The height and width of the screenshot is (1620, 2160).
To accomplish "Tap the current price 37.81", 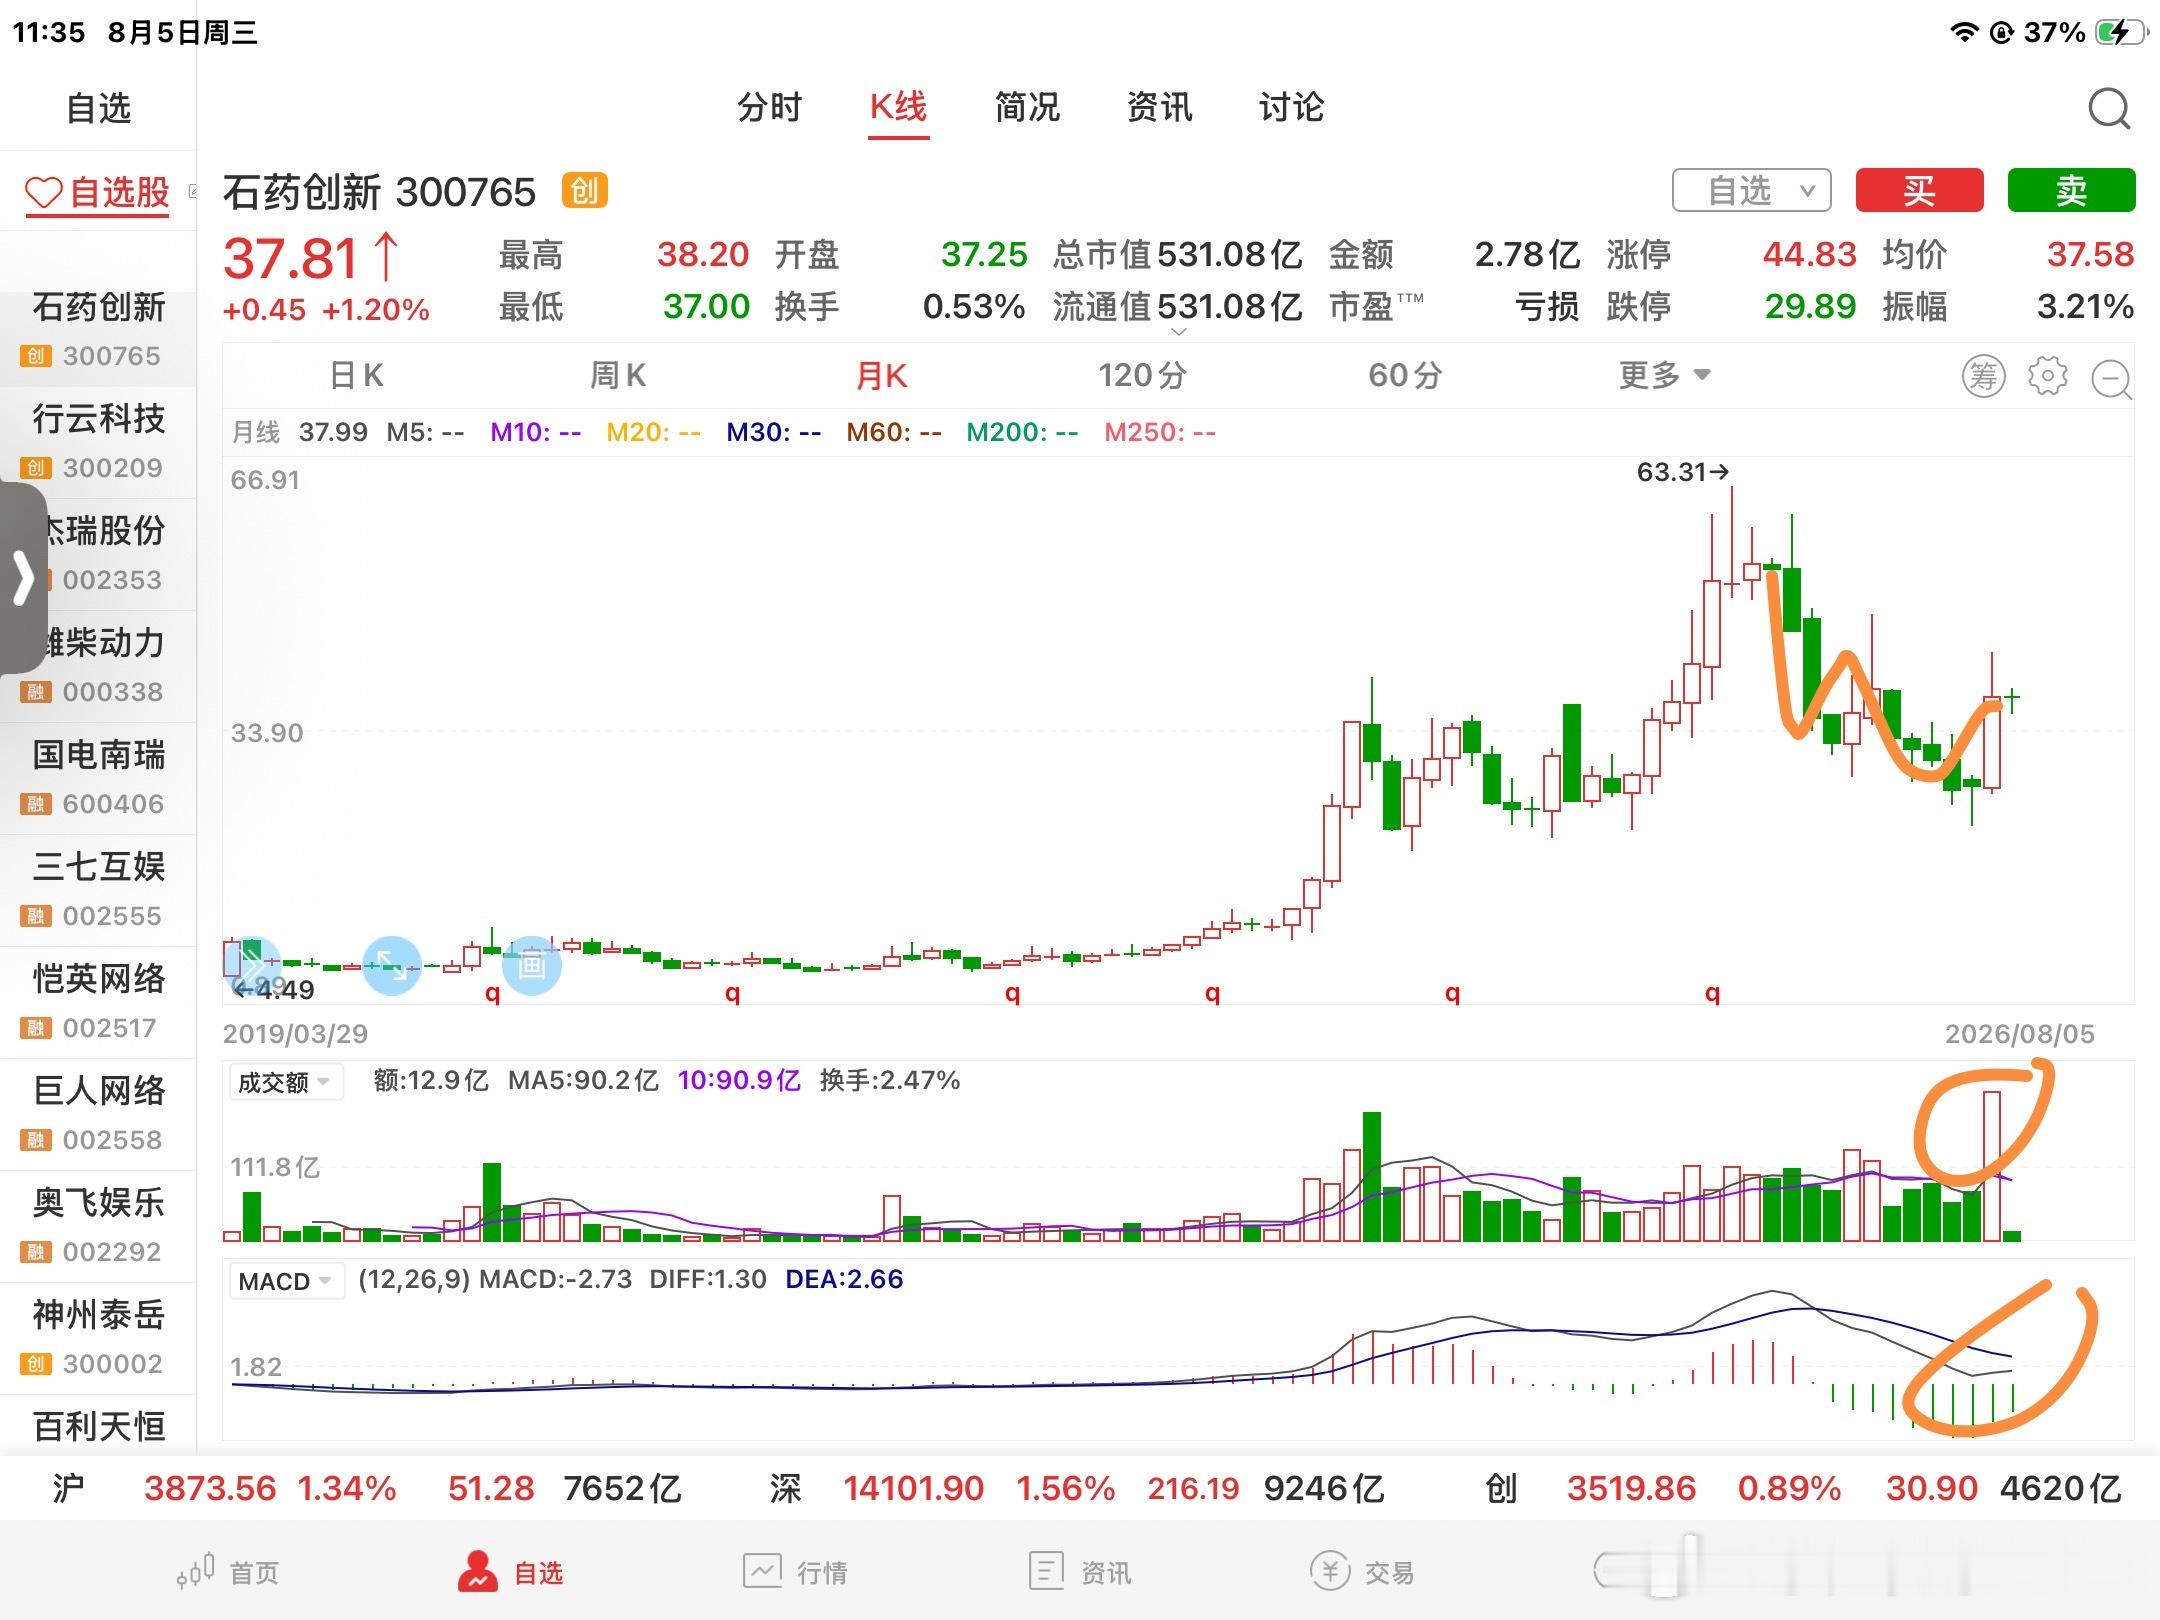I will click(291, 259).
